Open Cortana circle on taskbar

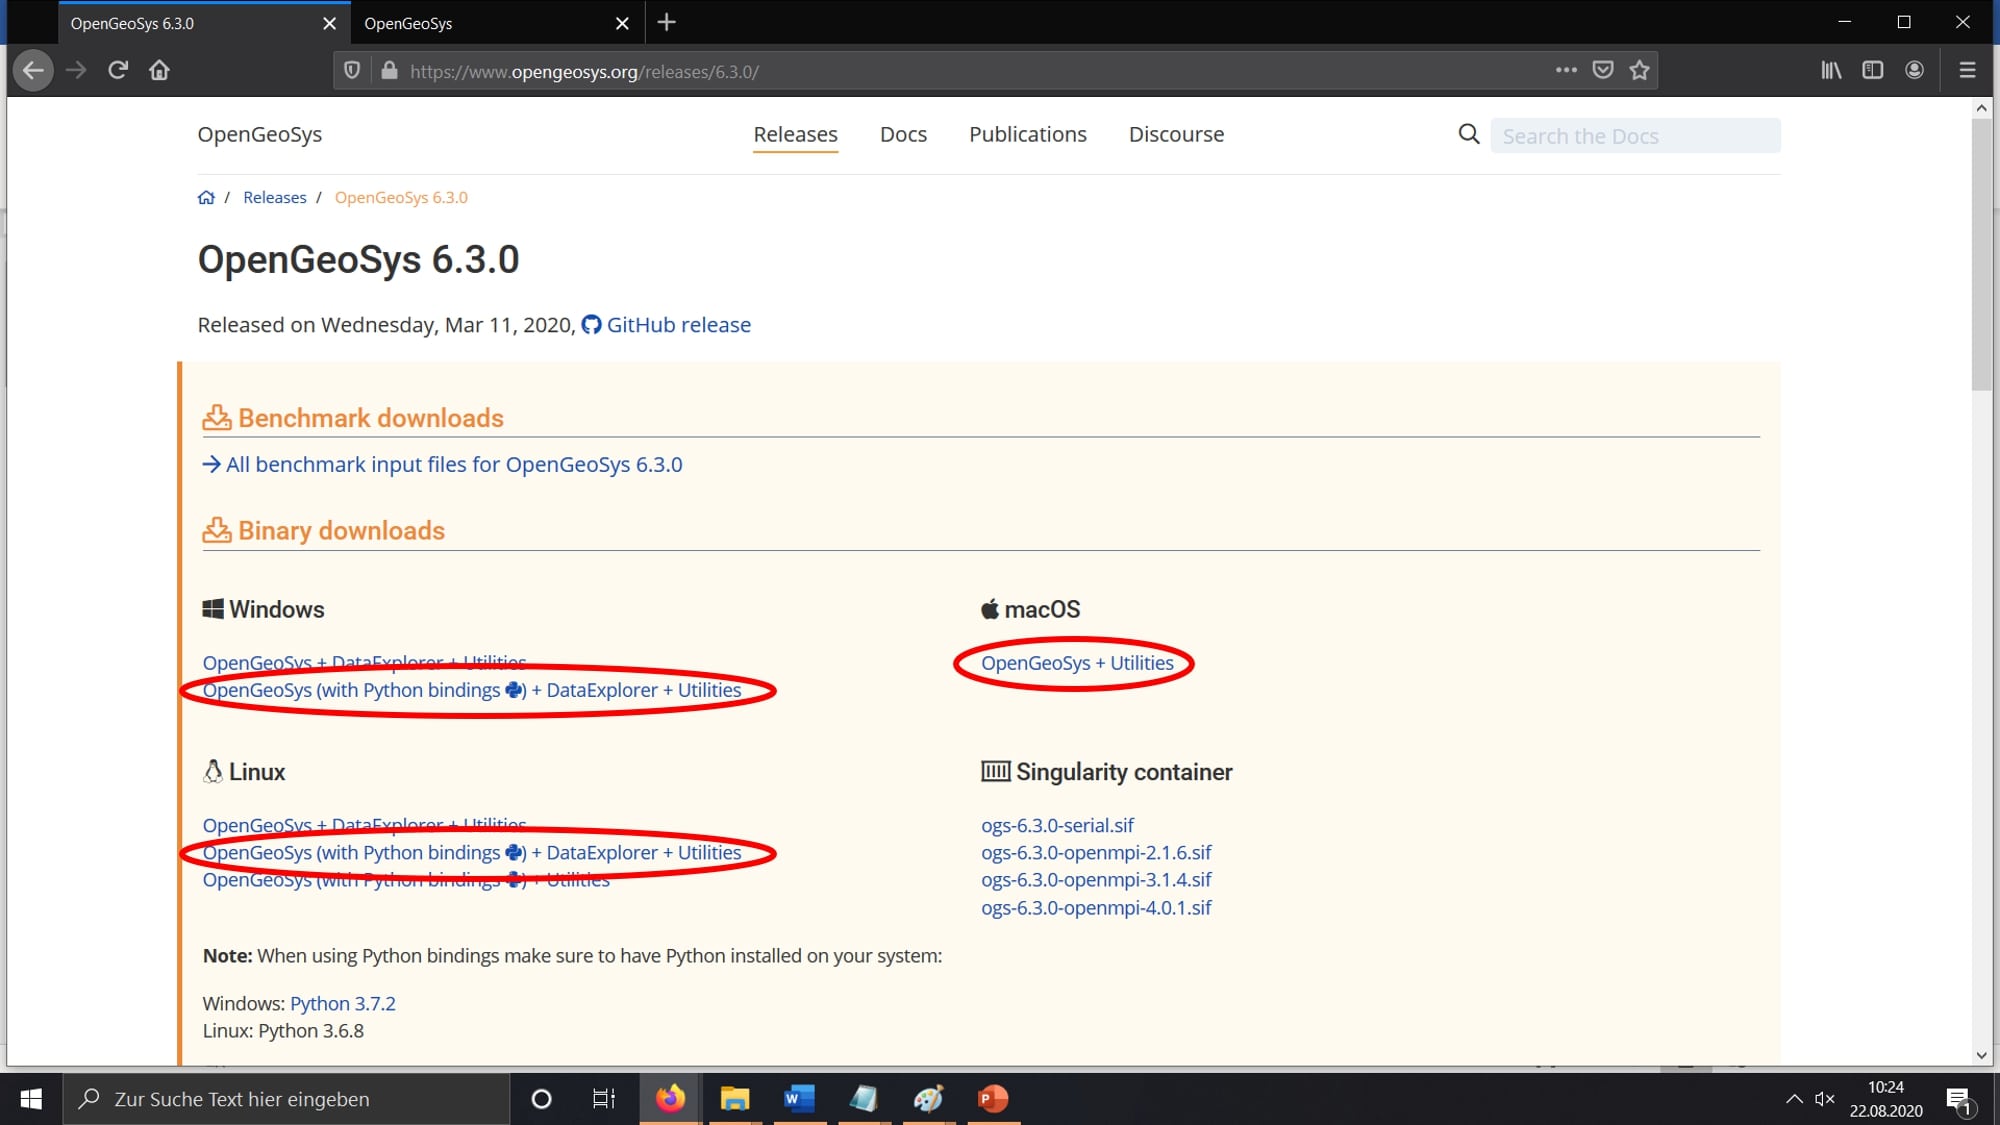coord(541,1099)
